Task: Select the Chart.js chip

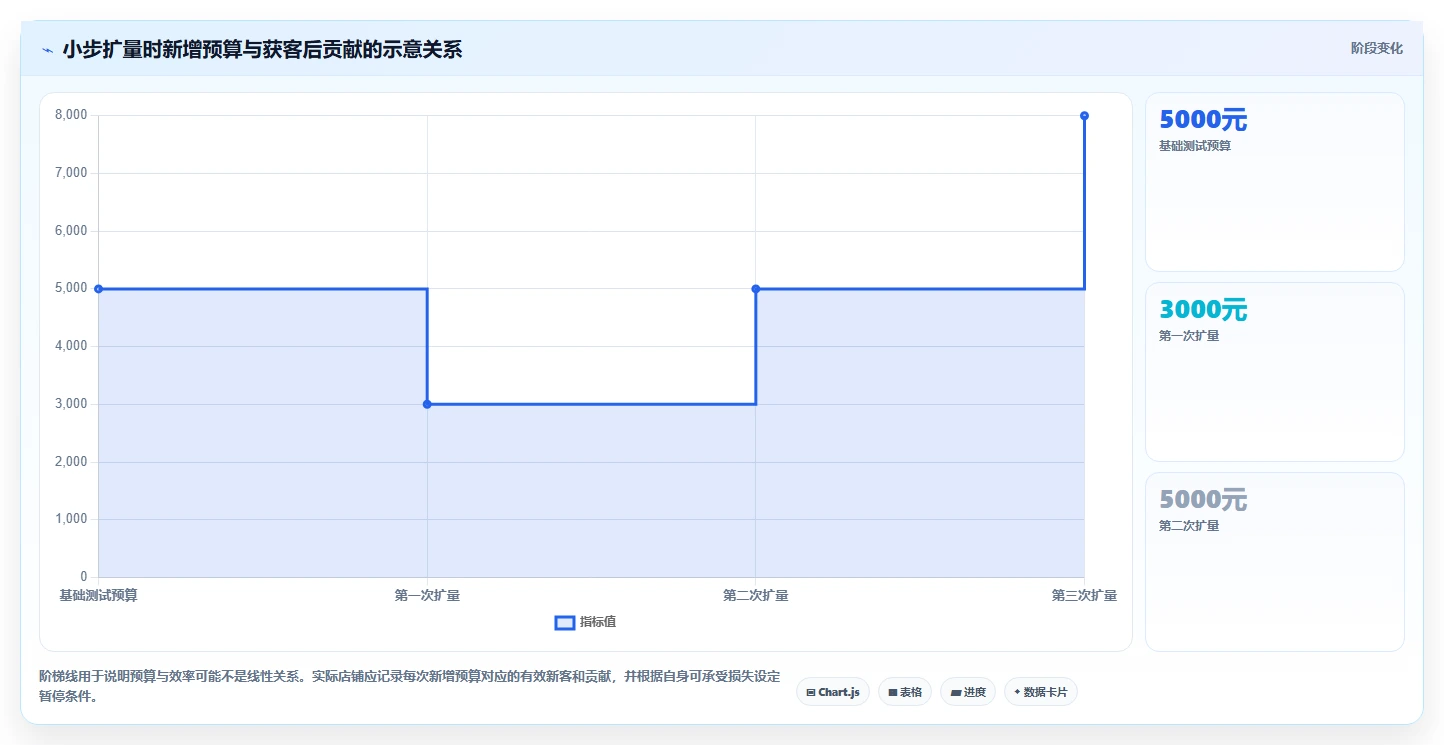Action: (x=833, y=692)
